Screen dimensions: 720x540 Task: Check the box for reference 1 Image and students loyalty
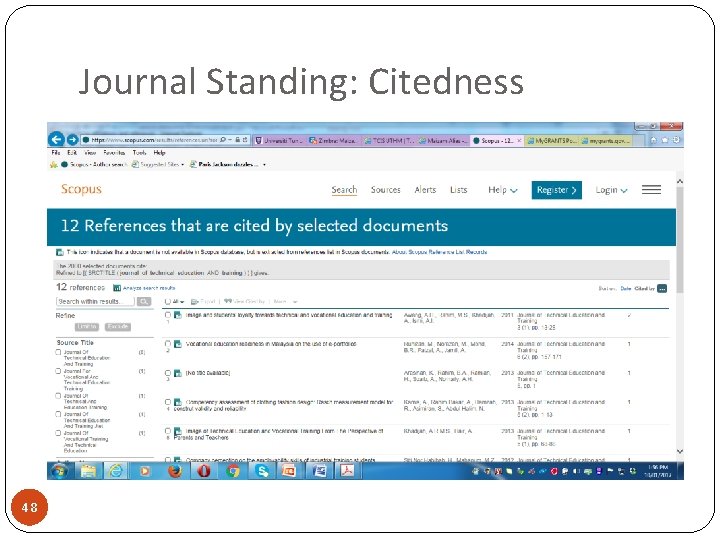(168, 315)
